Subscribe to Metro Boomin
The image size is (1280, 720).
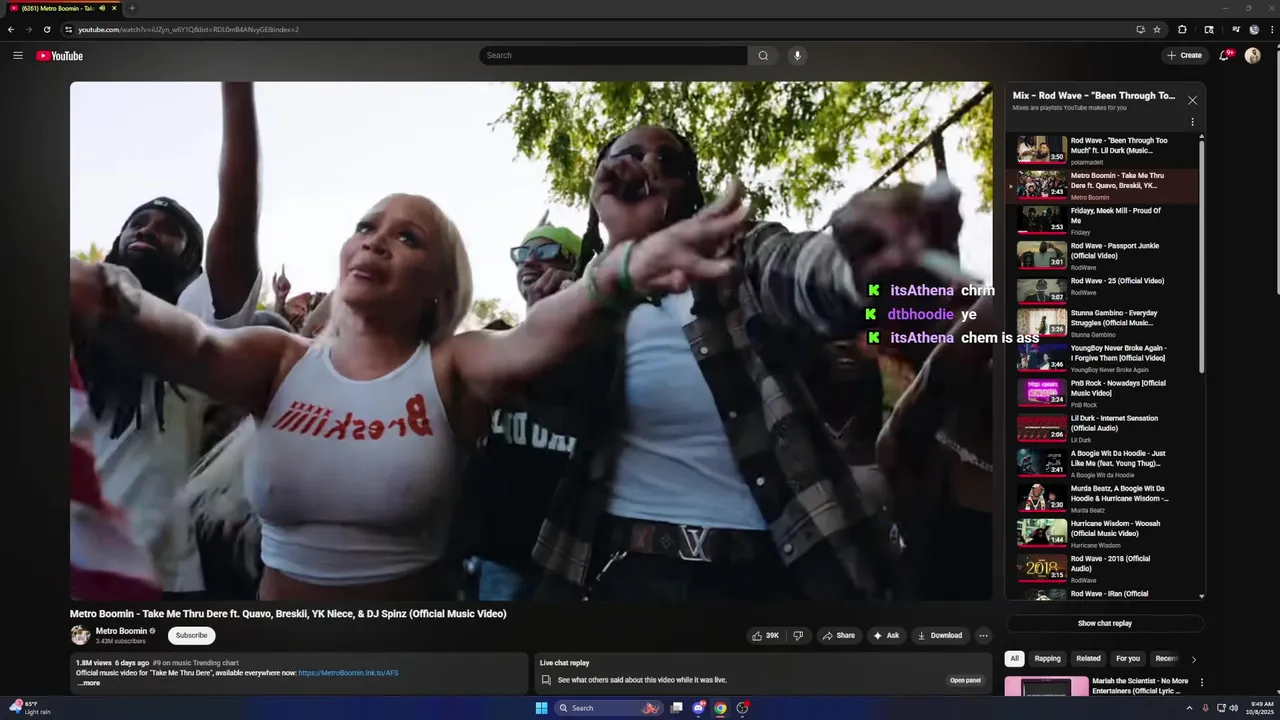click(x=191, y=635)
